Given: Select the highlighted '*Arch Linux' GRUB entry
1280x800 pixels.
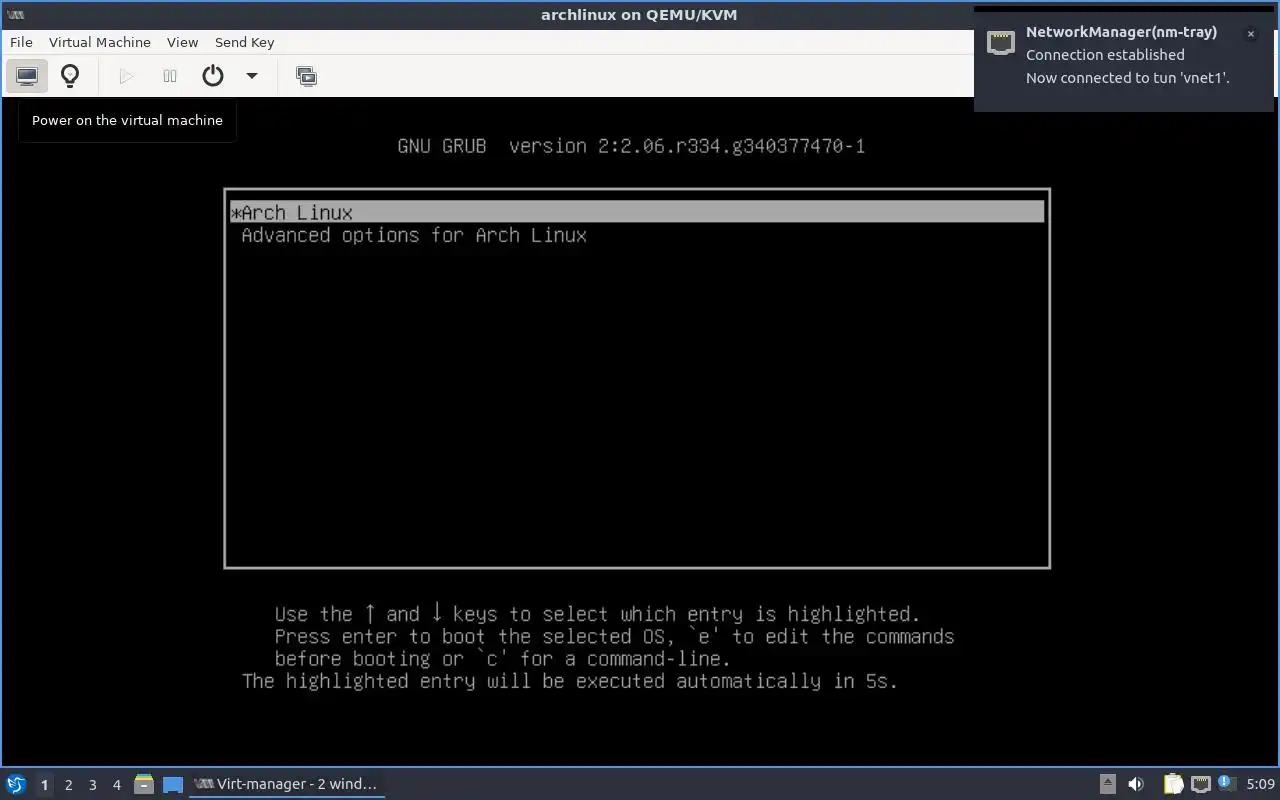Looking at the screenshot, I should point(637,212).
